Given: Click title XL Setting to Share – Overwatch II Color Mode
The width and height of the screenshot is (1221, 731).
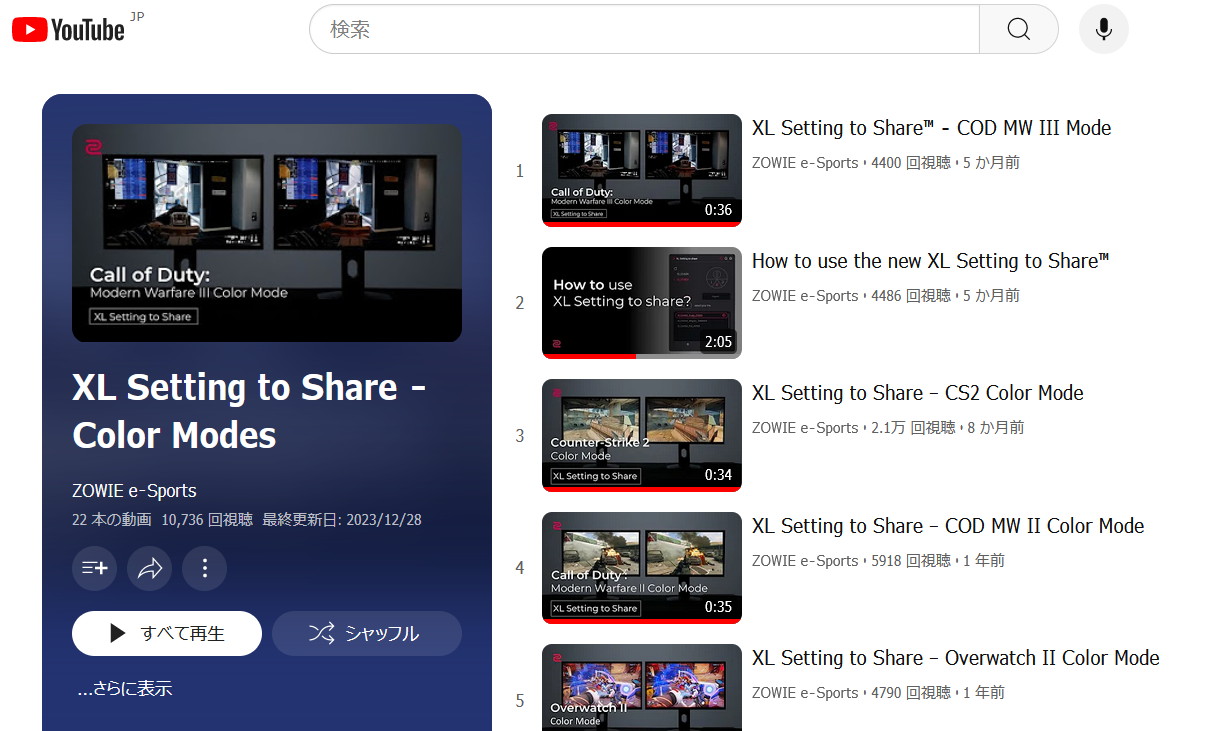Looking at the screenshot, I should (x=956, y=658).
